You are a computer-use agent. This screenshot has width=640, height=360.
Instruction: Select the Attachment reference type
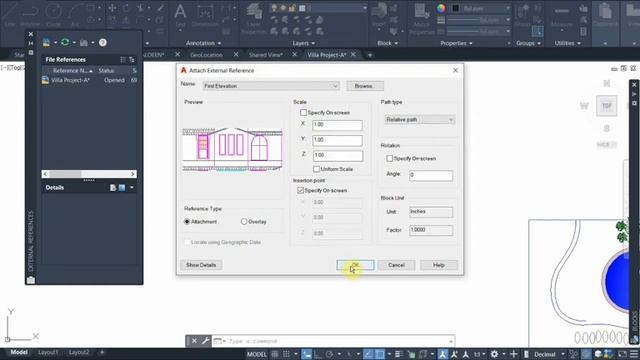pos(187,222)
